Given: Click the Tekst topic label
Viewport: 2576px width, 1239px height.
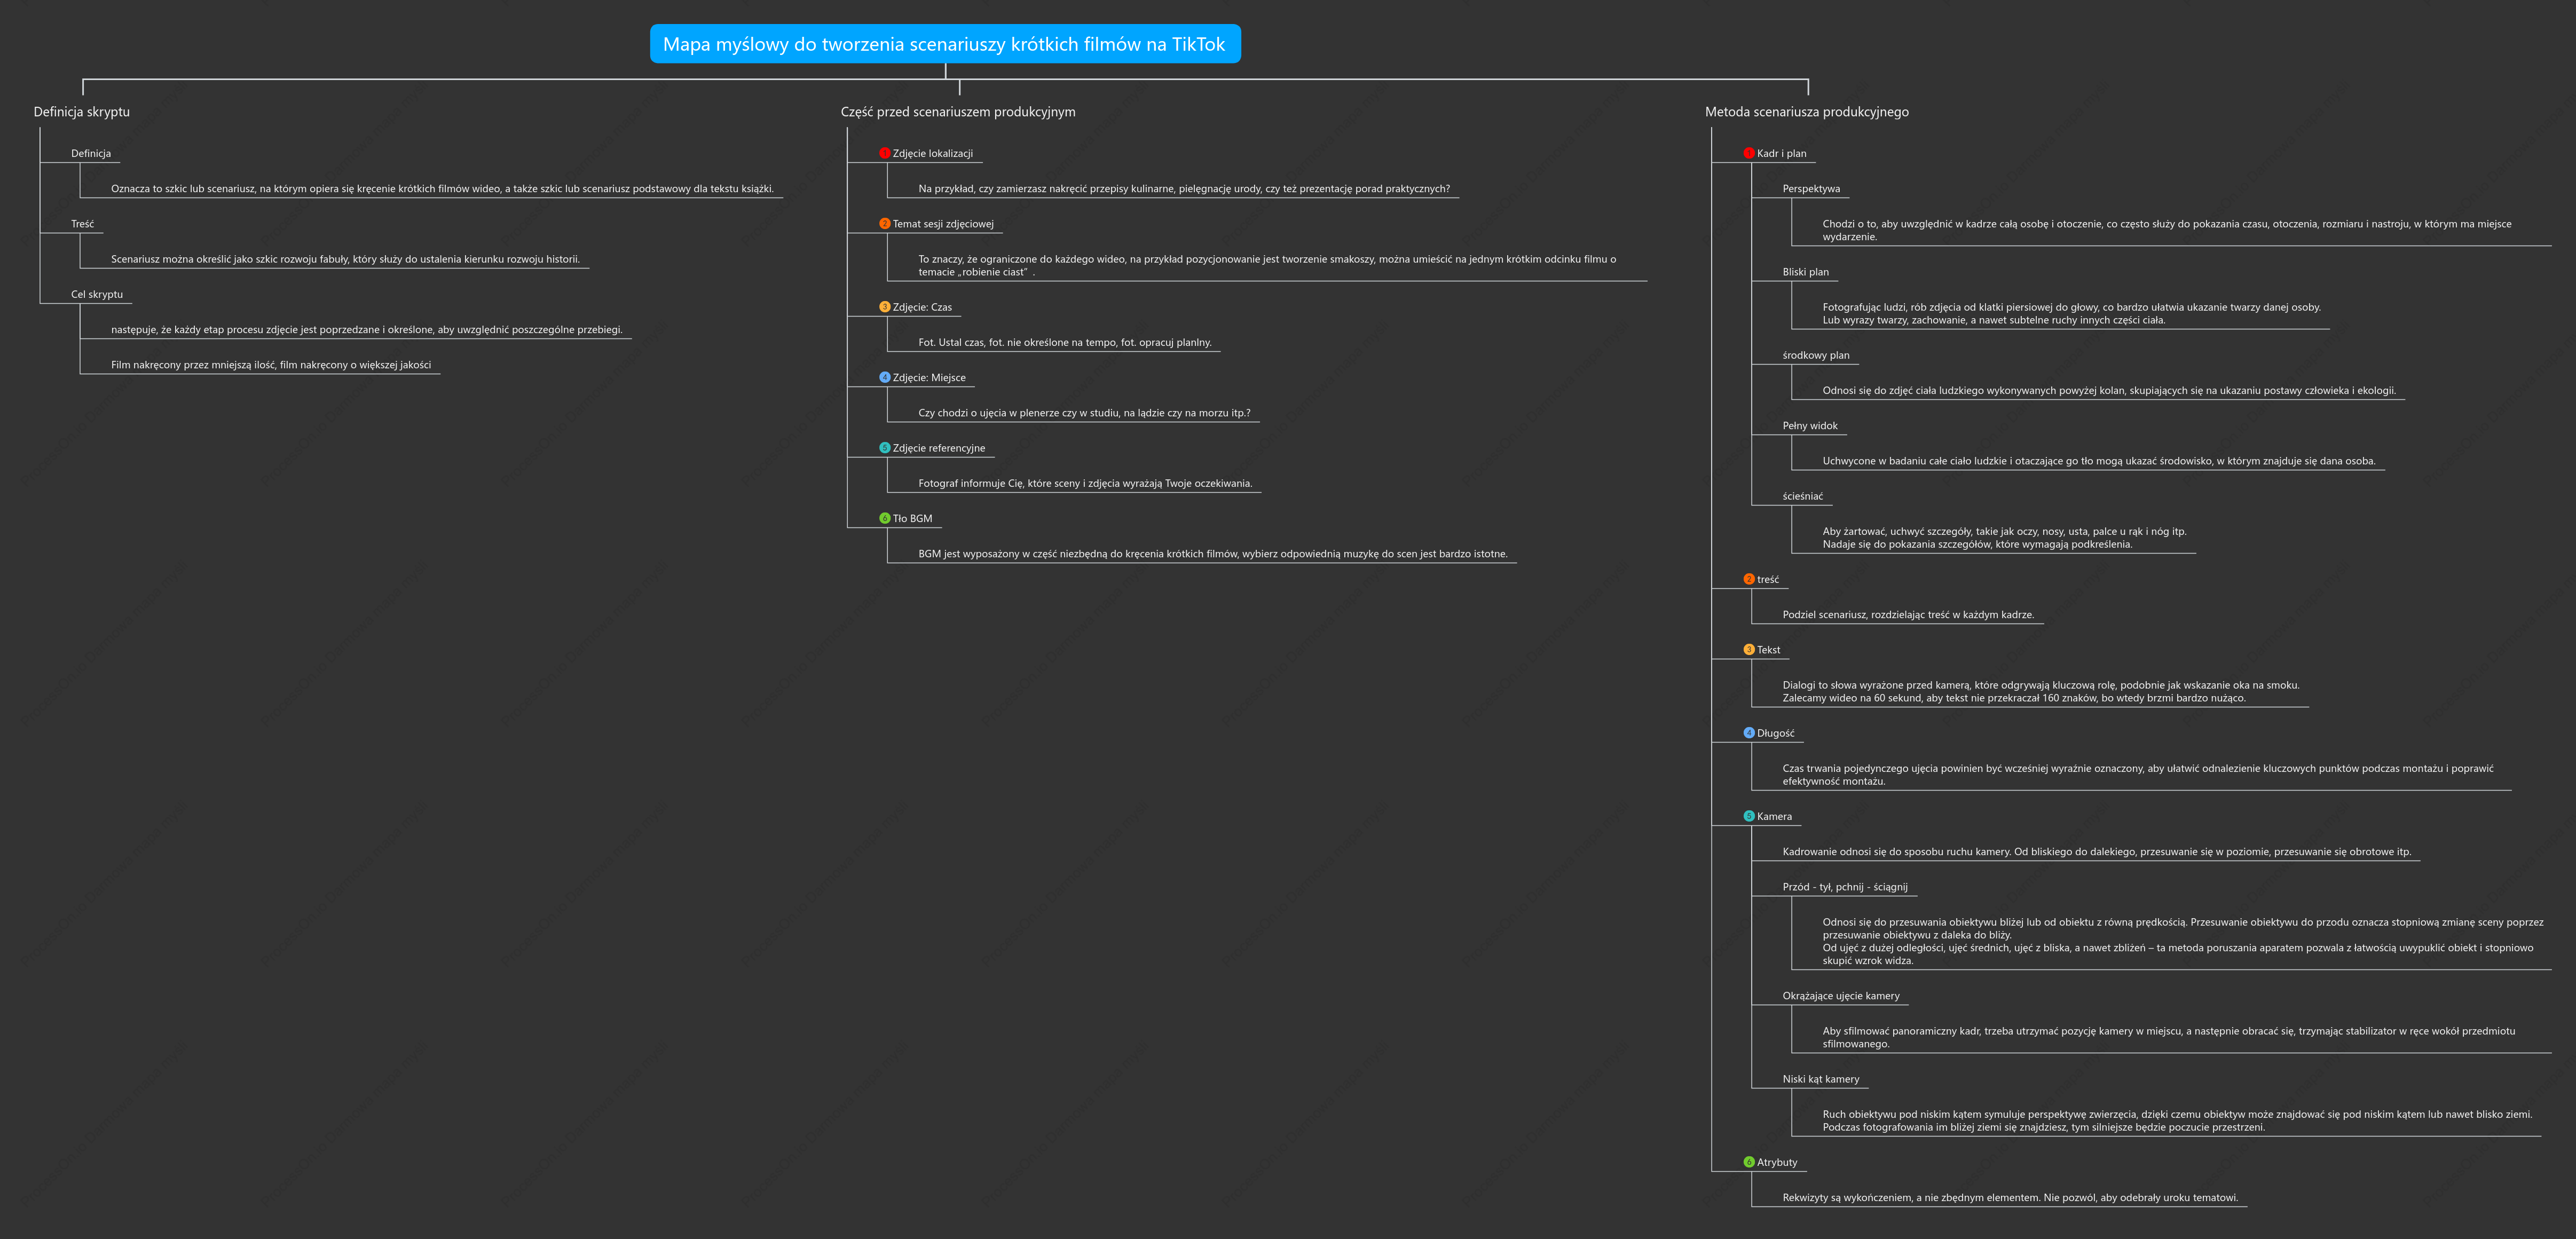Looking at the screenshot, I should tap(1768, 650).
